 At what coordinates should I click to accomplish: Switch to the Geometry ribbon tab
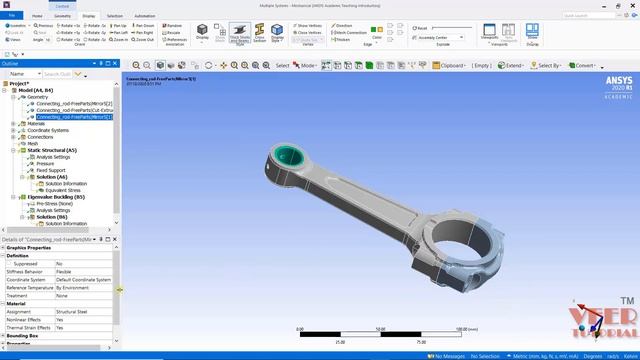coord(62,16)
